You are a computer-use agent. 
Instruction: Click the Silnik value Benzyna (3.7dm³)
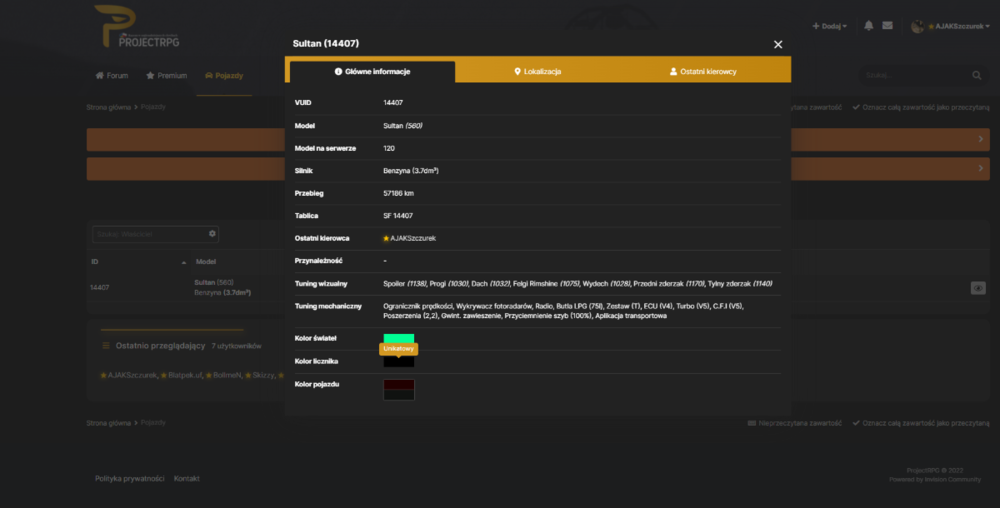(411, 171)
